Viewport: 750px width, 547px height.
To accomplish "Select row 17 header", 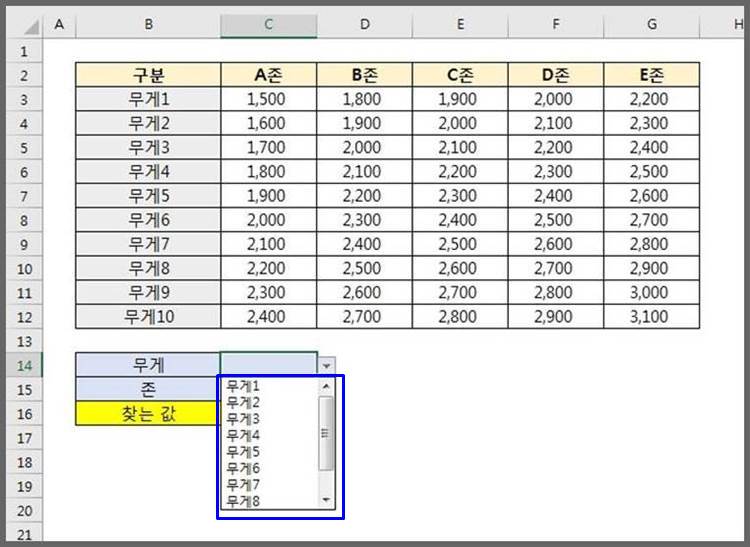I will click(24, 438).
